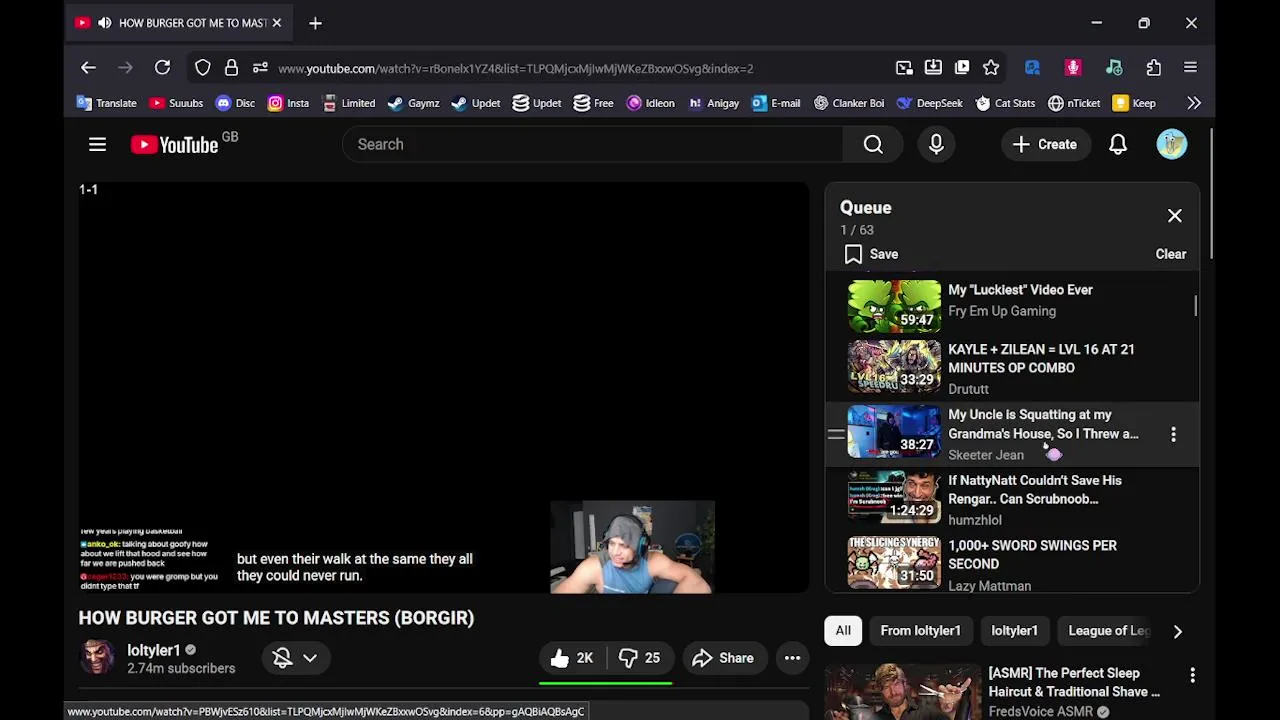Open the Translate bookmark

point(106,103)
